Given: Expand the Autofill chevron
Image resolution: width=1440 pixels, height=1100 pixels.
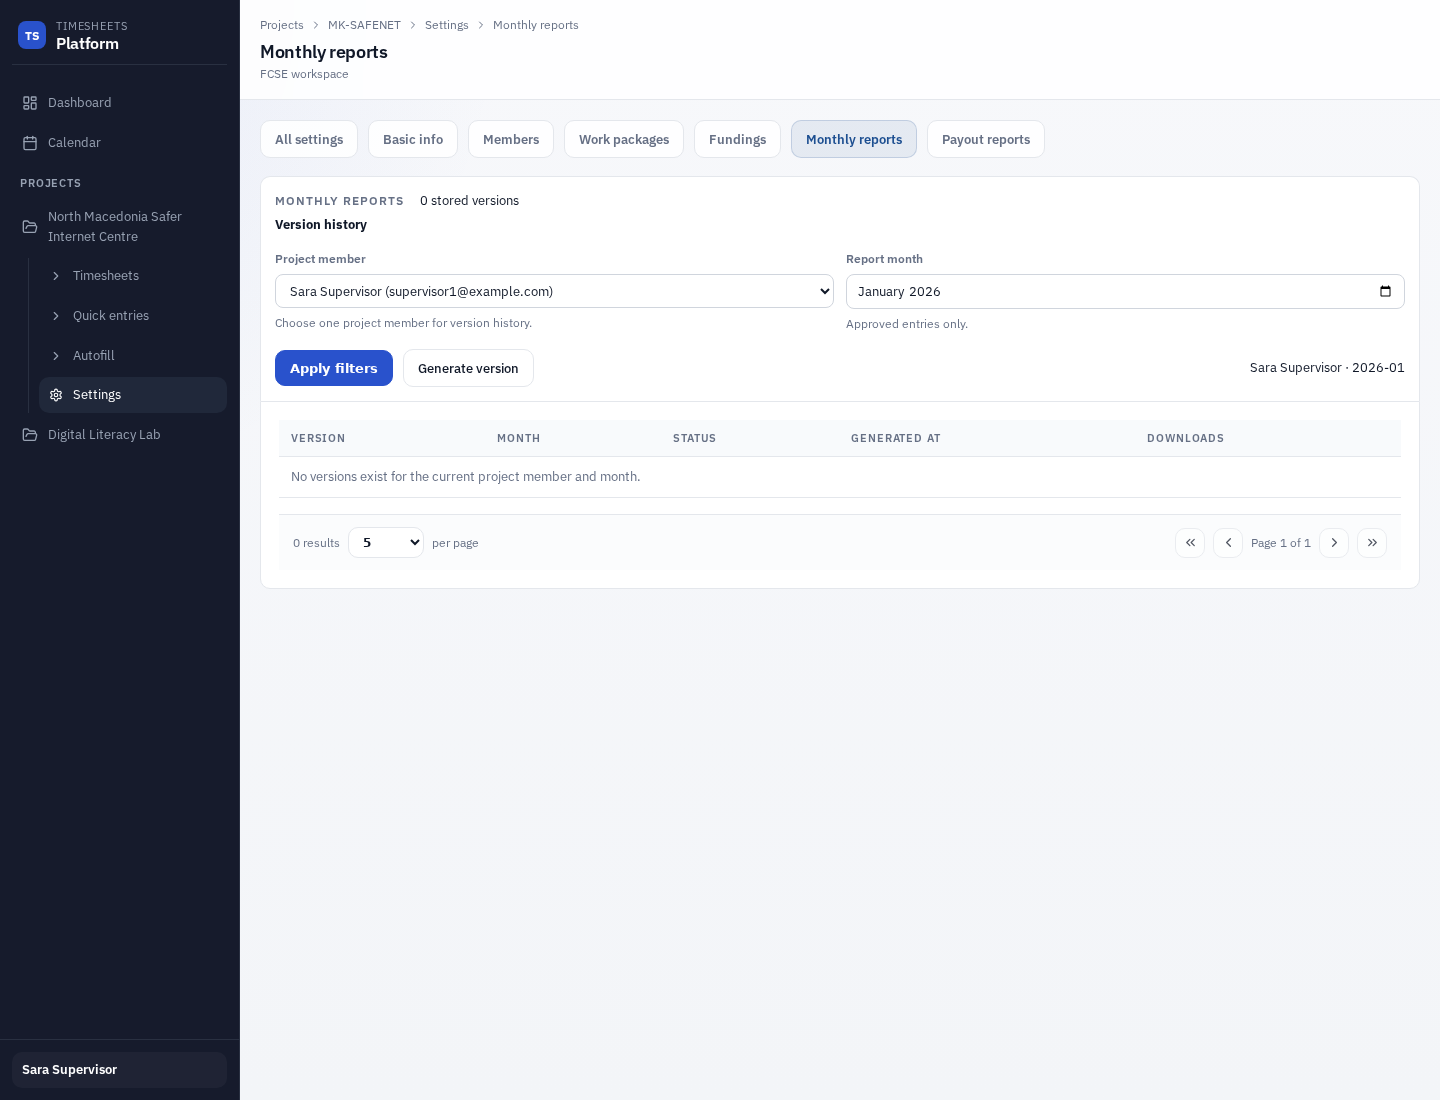Looking at the screenshot, I should click(x=57, y=356).
